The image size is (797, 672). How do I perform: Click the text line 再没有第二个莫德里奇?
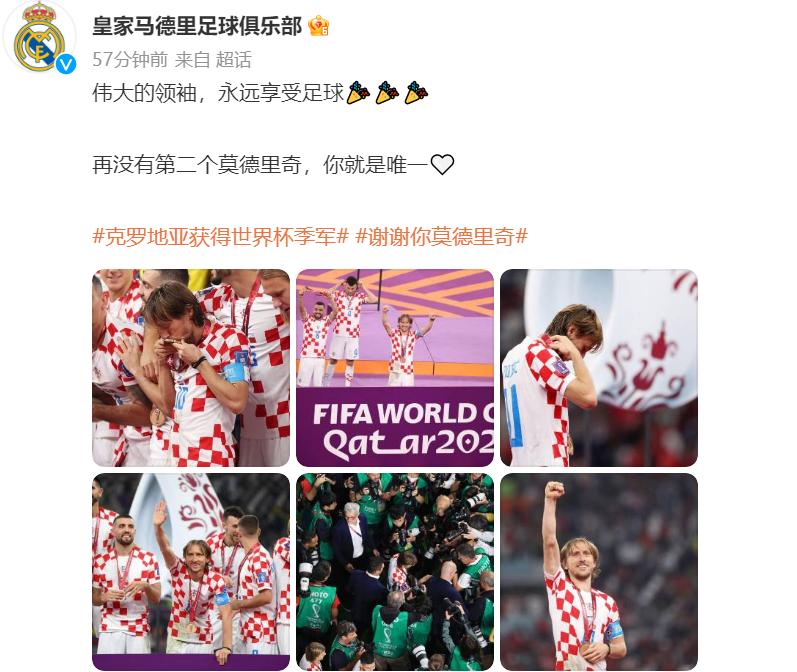[x=197, y=165]
